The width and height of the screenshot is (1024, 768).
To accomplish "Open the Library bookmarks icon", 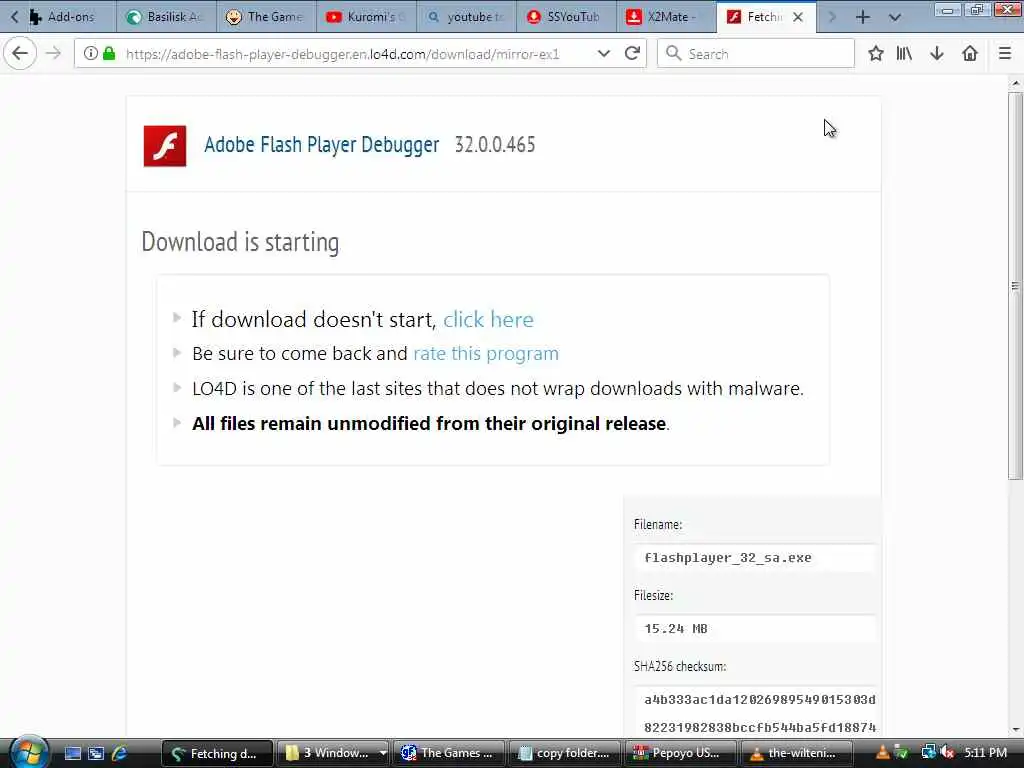I will coord(904,54).
